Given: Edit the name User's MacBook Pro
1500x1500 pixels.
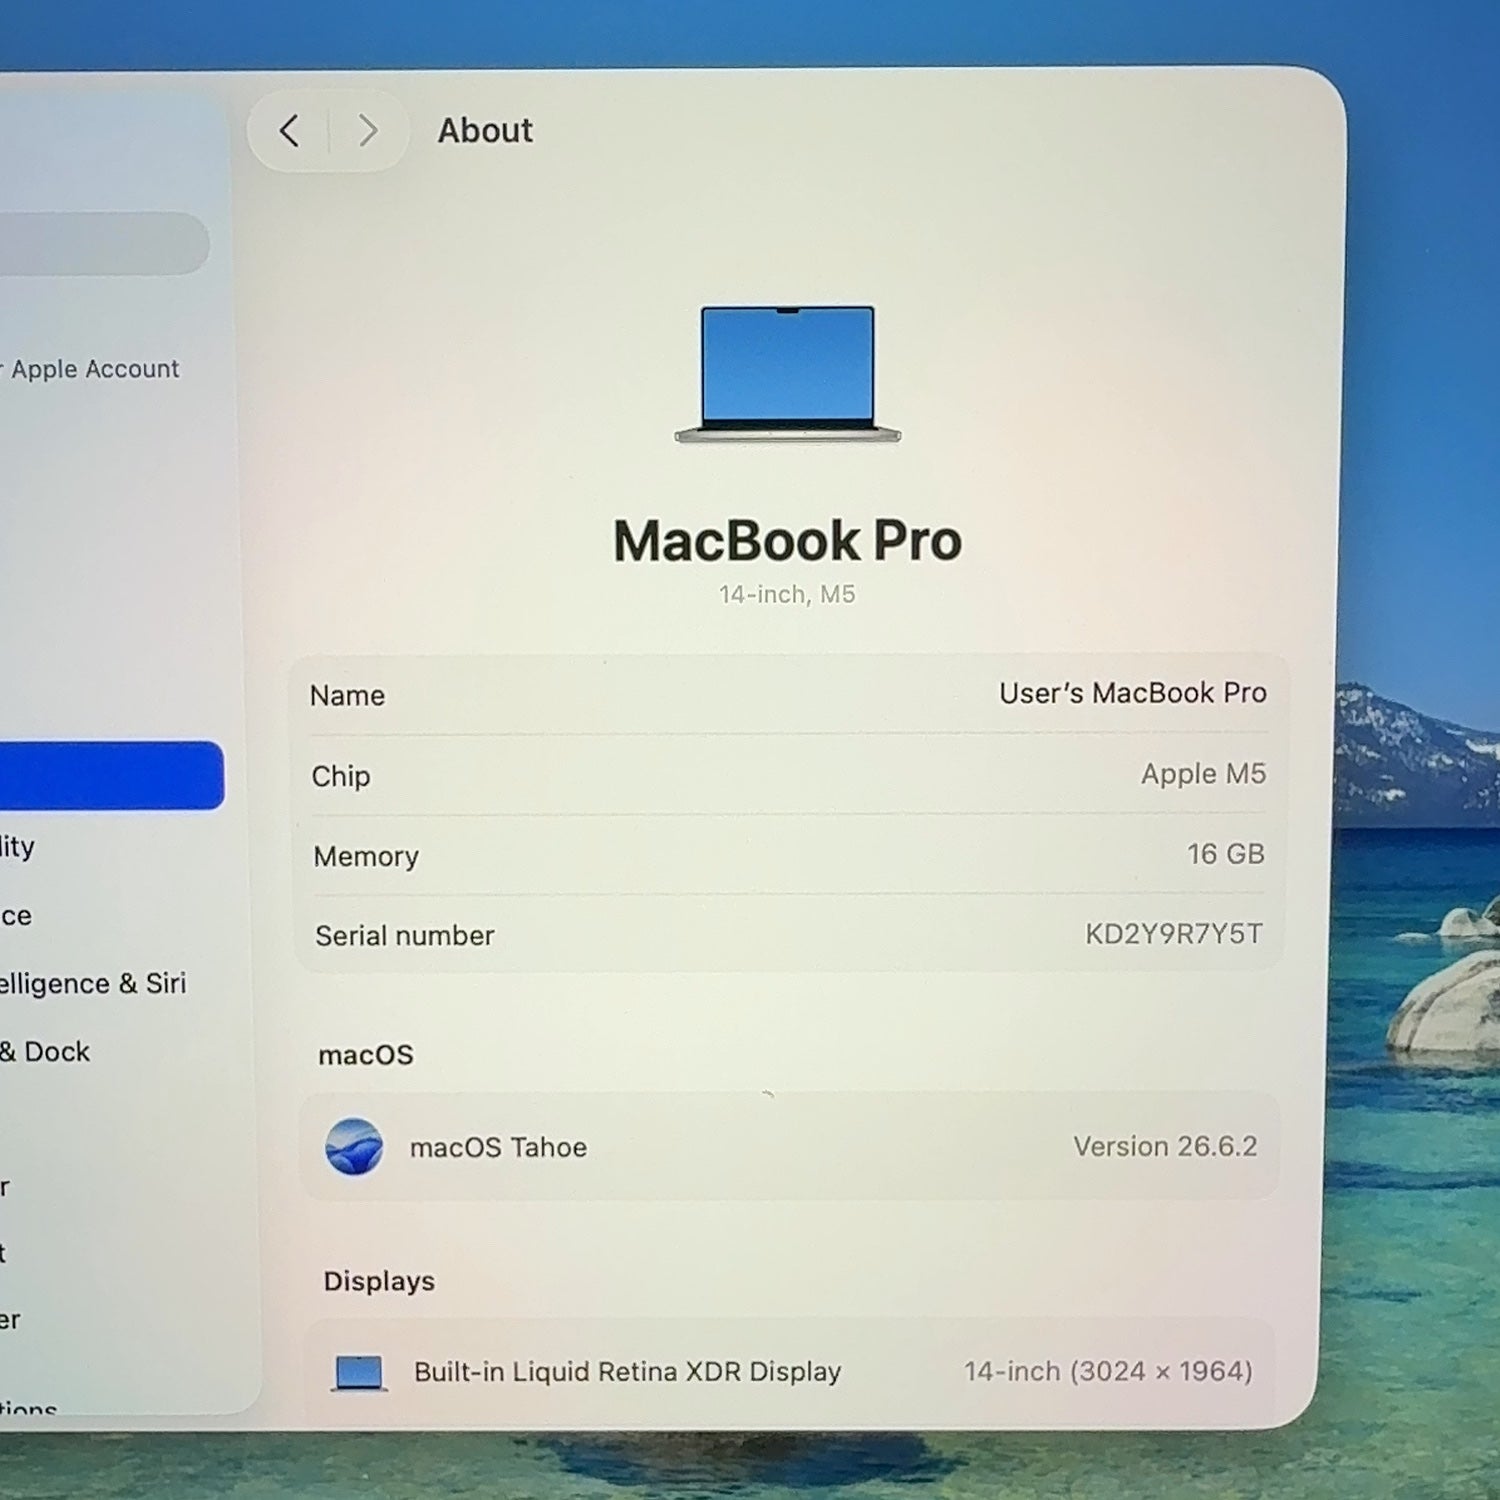Looking at the screenshot, I should [x=1133, y=693].
